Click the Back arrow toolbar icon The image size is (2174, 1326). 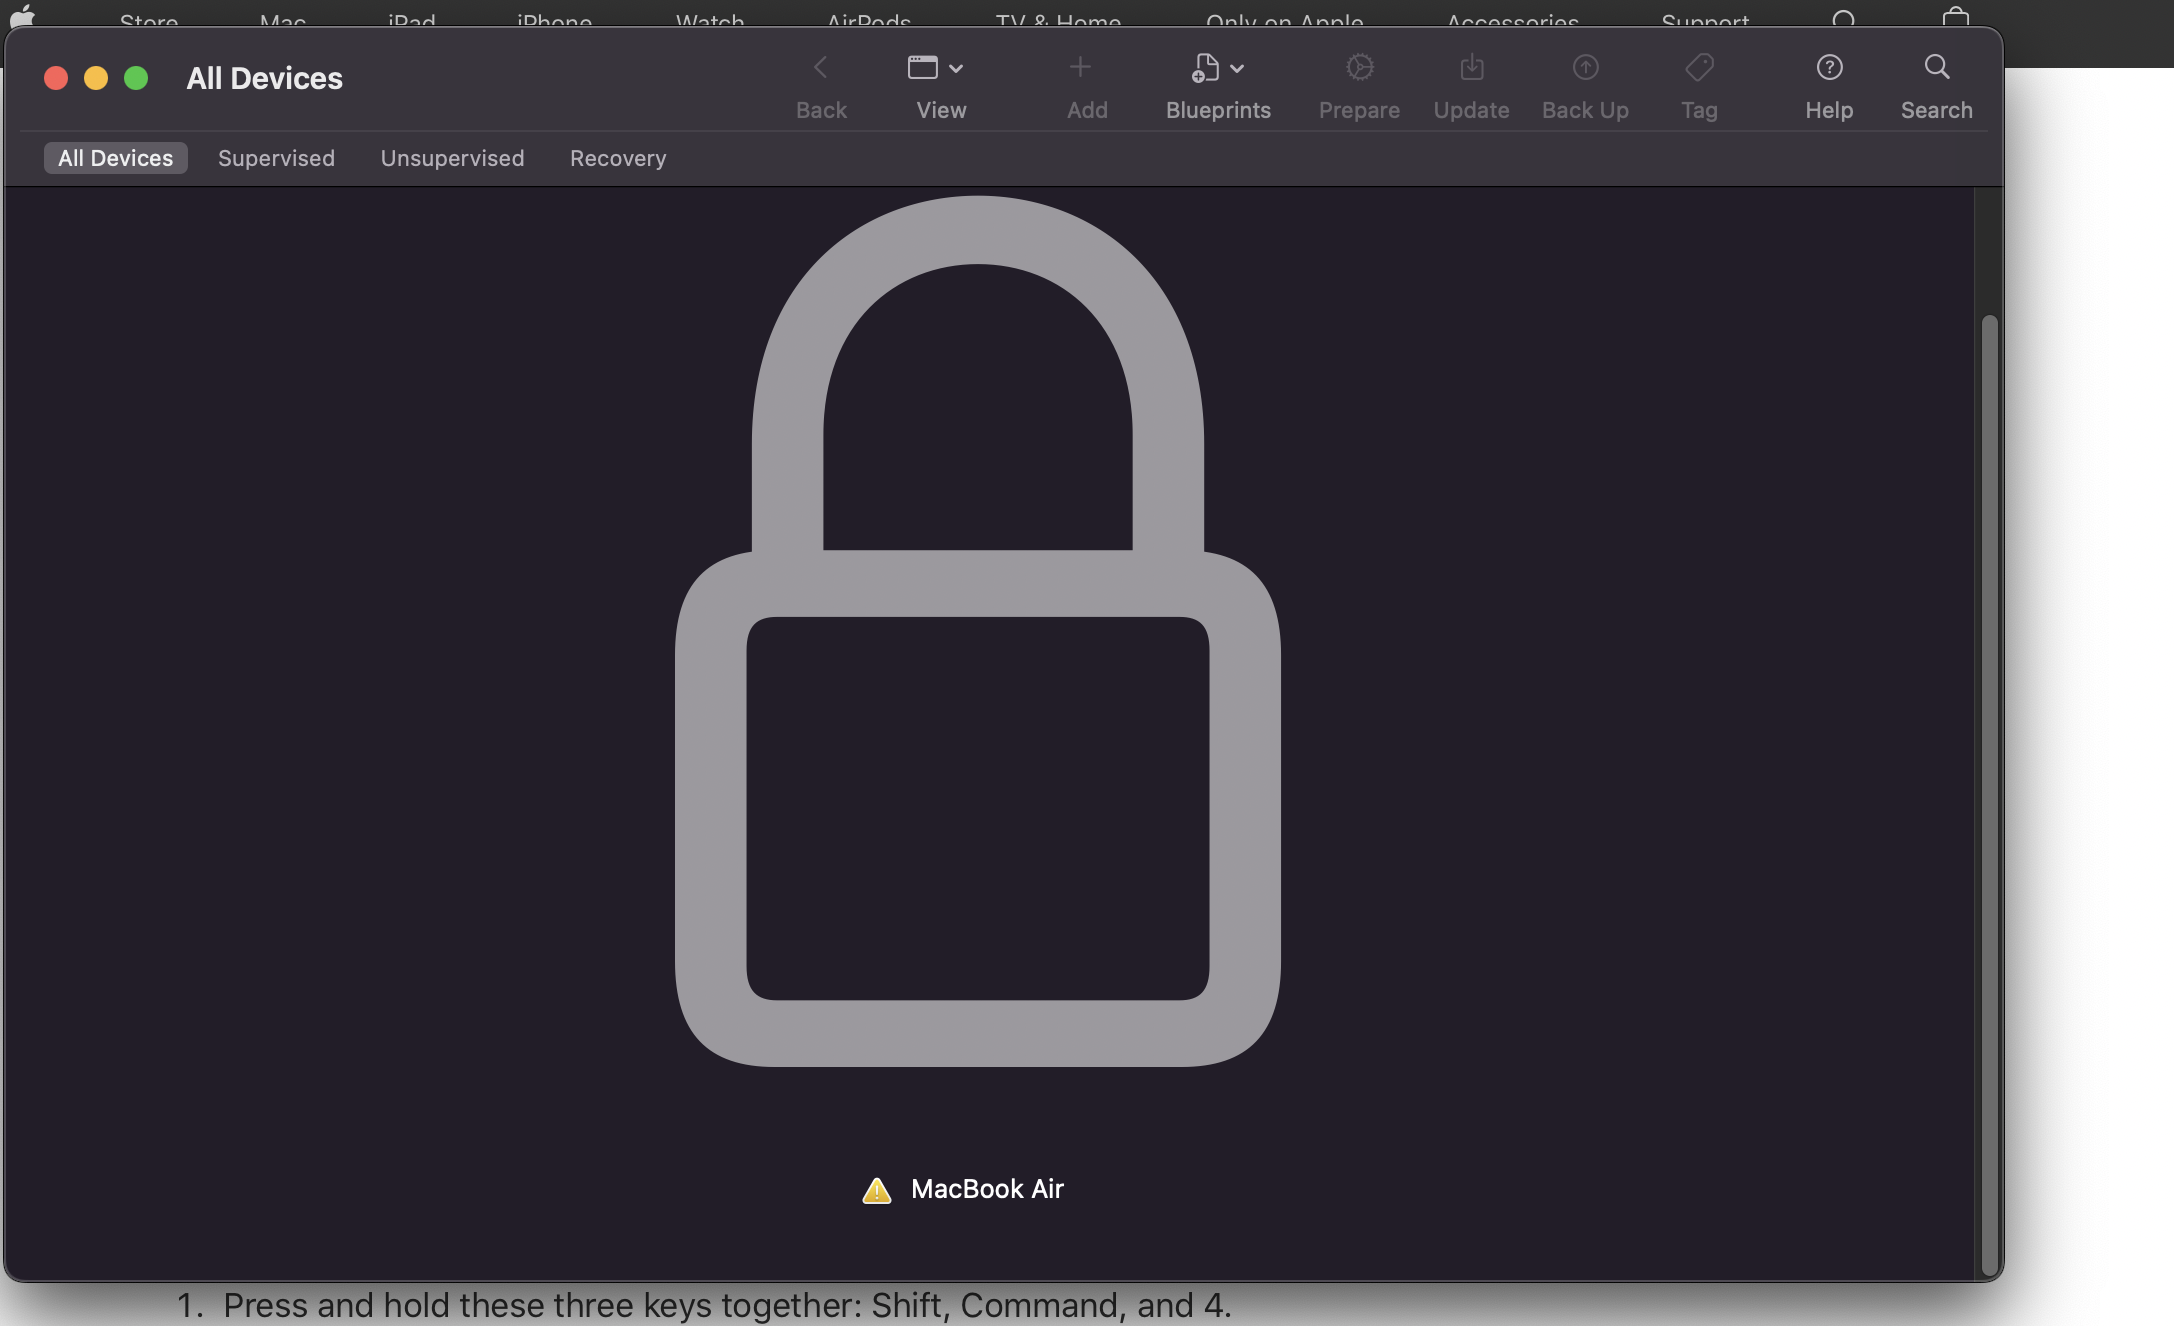[x=820, y=68]
